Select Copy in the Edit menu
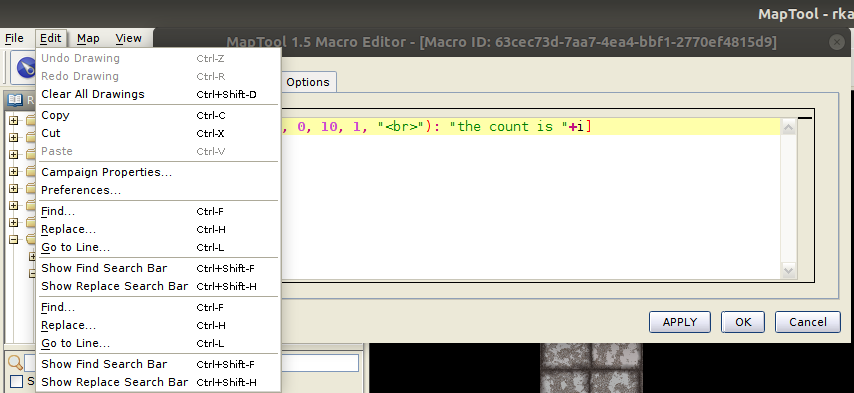854x393 pixels. 158,115
